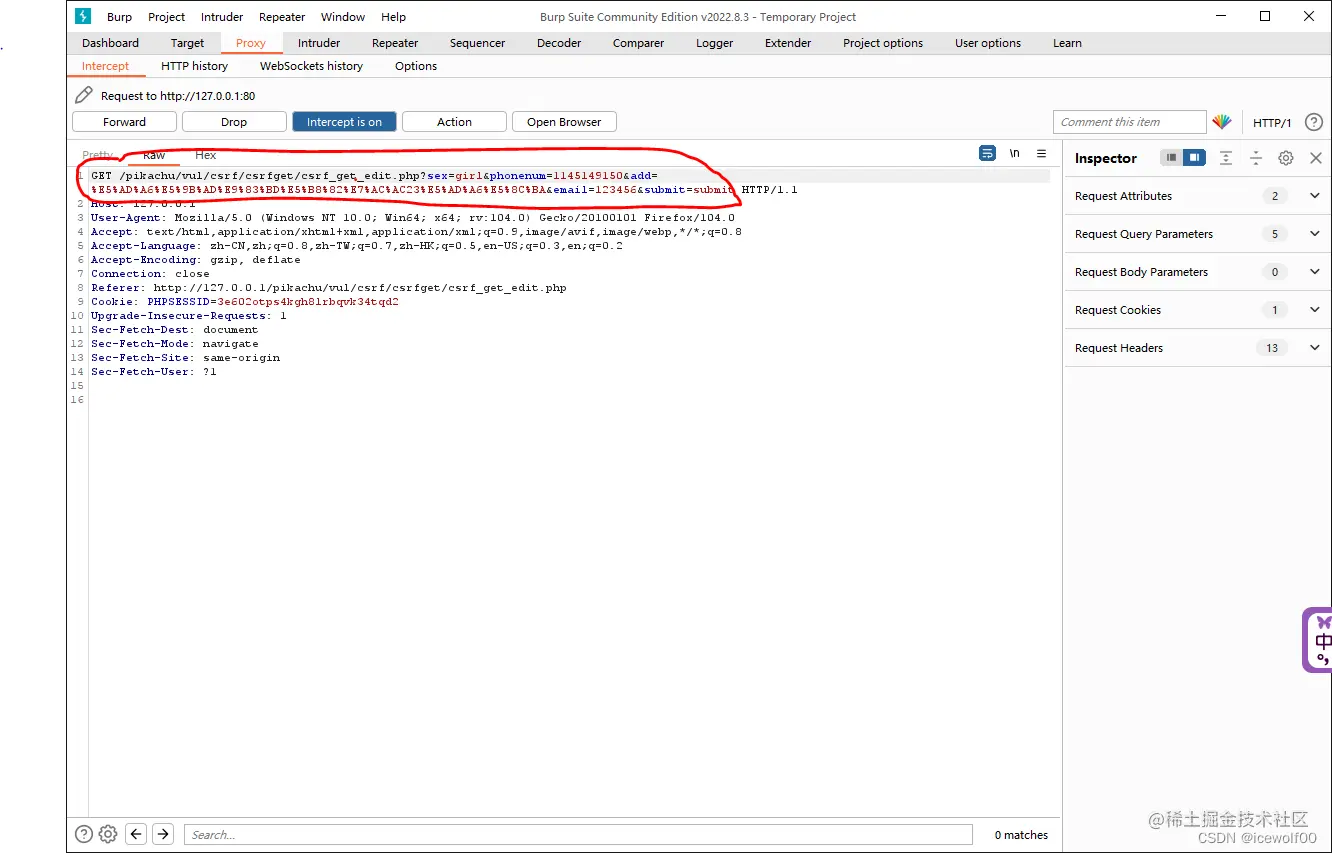Dock Inspector in right layout

(x=1194, y=158)
